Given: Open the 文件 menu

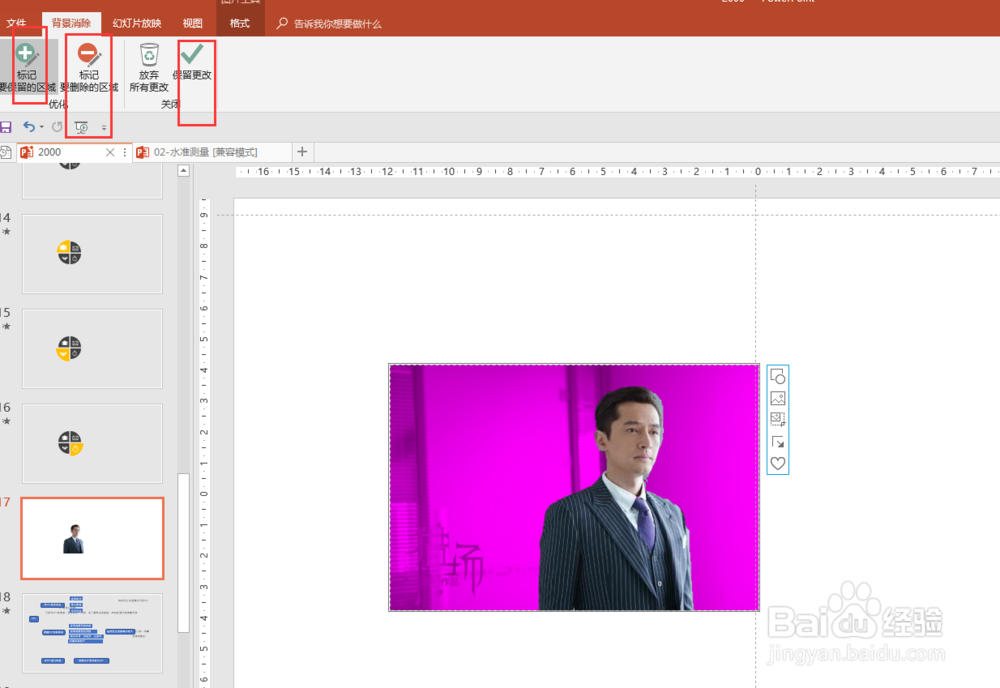Looking at the screenshot, I should click(17, 24).
